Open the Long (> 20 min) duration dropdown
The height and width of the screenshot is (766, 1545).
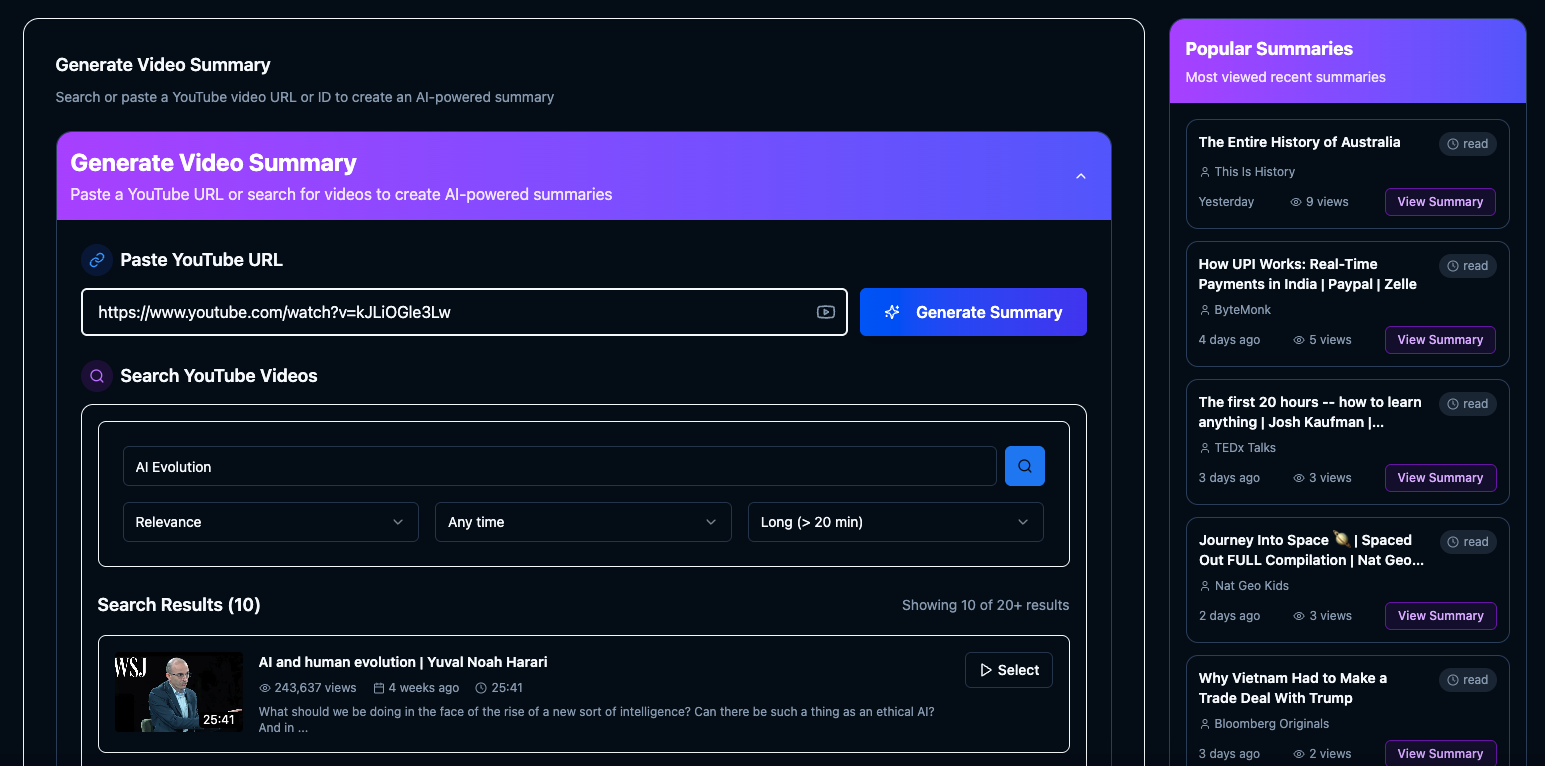896,522
